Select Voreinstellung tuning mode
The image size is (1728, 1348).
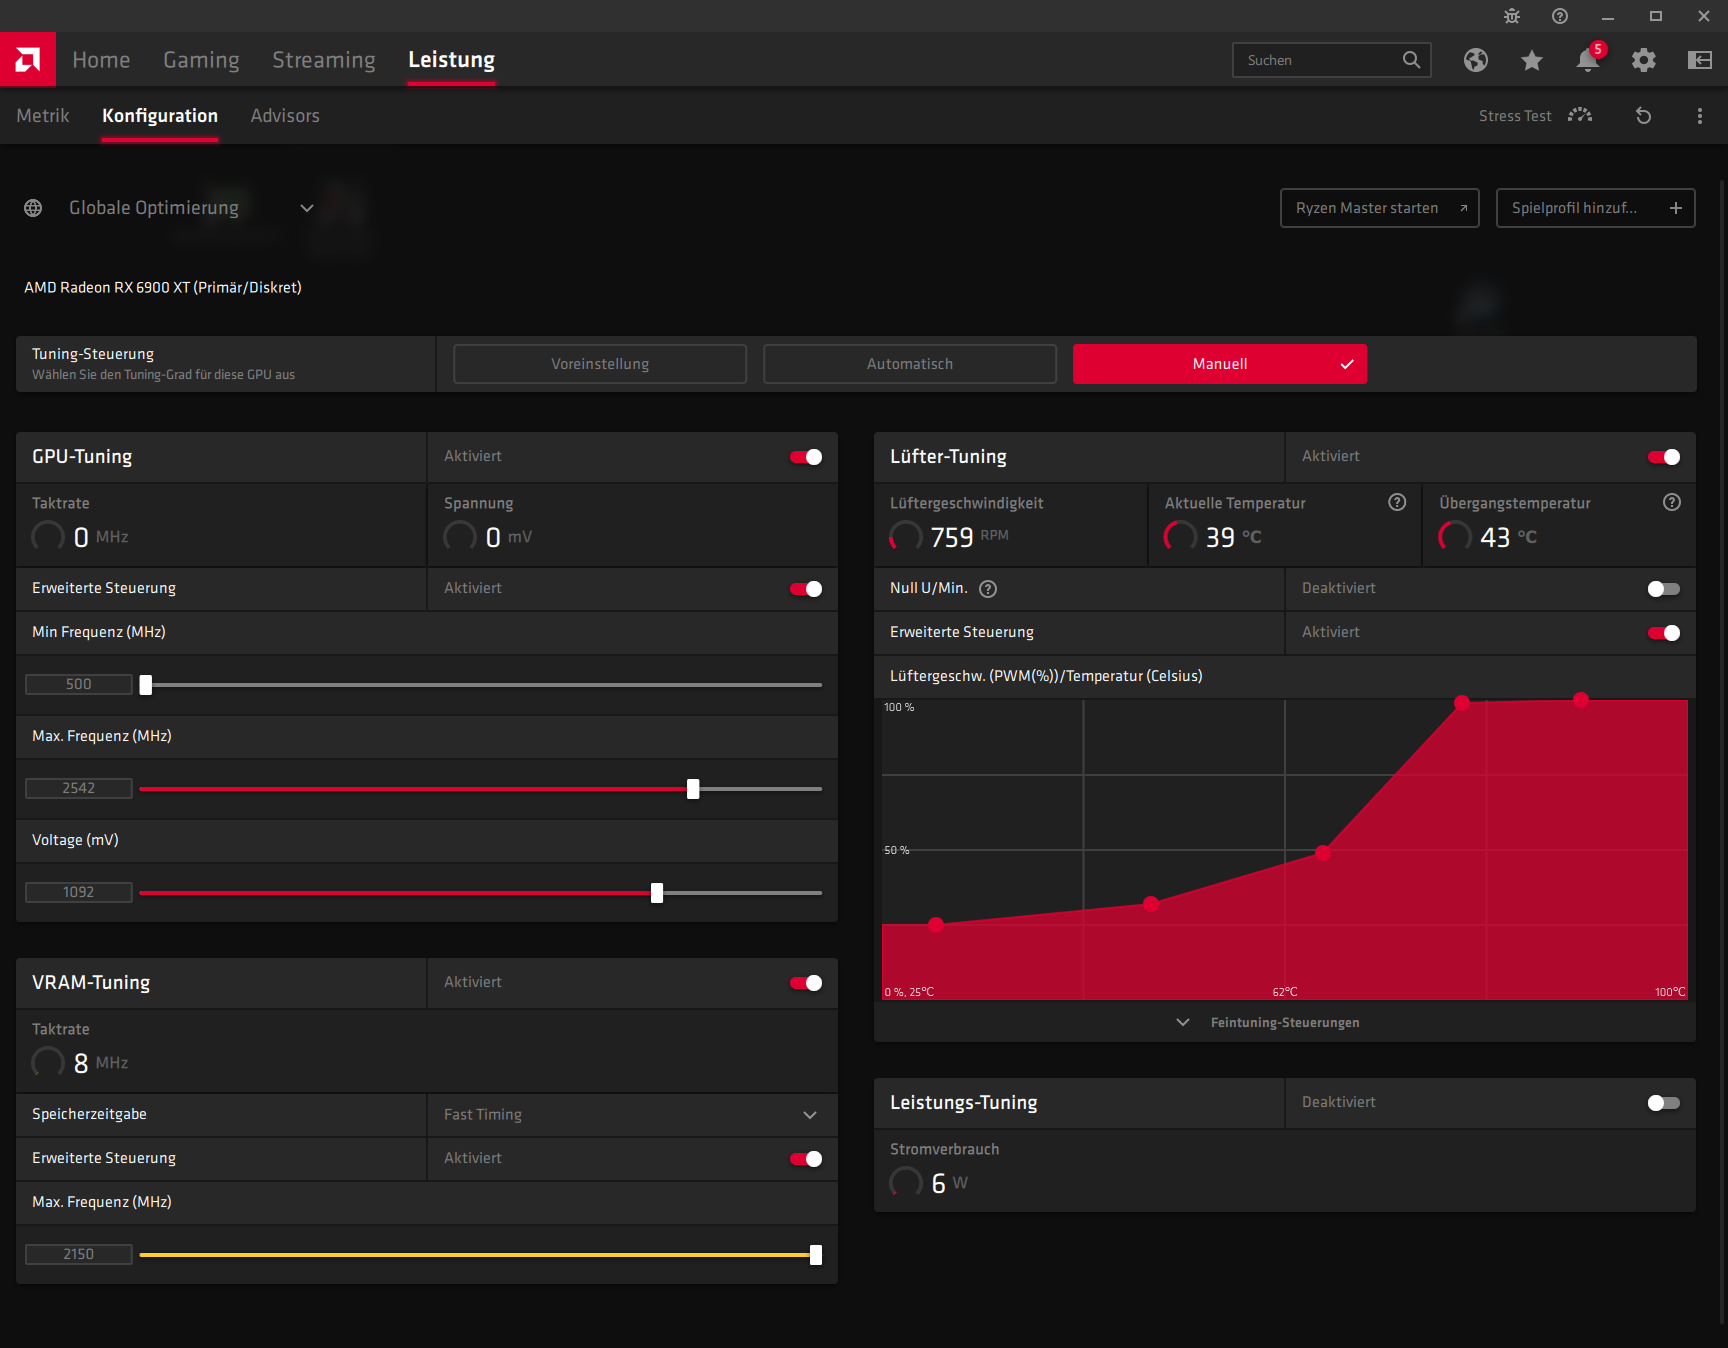coord(600,364)
